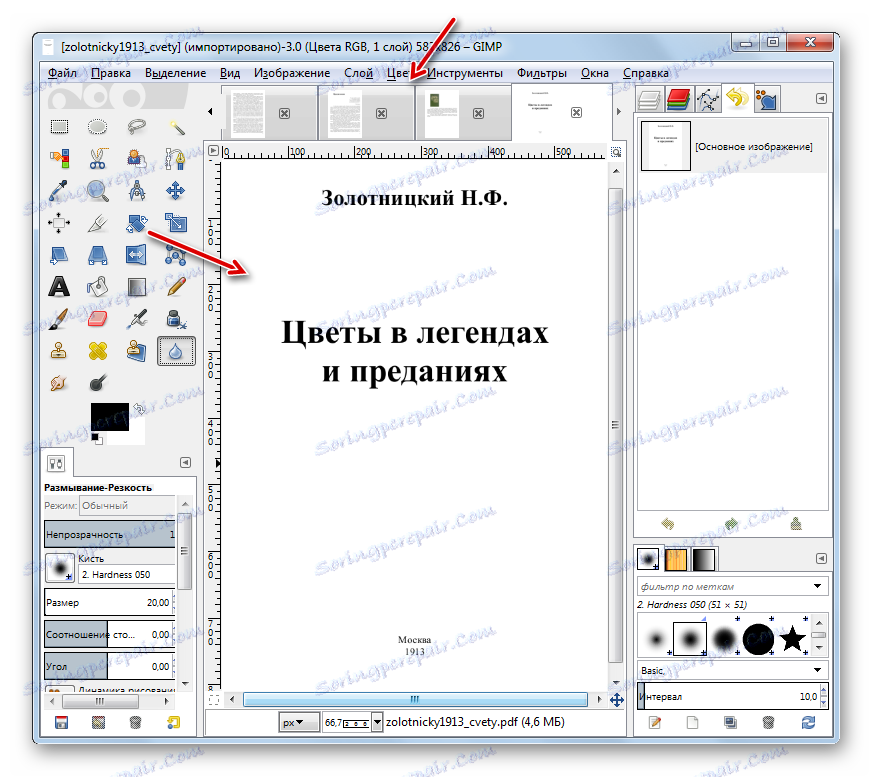Adjust the Интервал spacing slider
This screenshot has width=873, height=777.
[733, 696]
